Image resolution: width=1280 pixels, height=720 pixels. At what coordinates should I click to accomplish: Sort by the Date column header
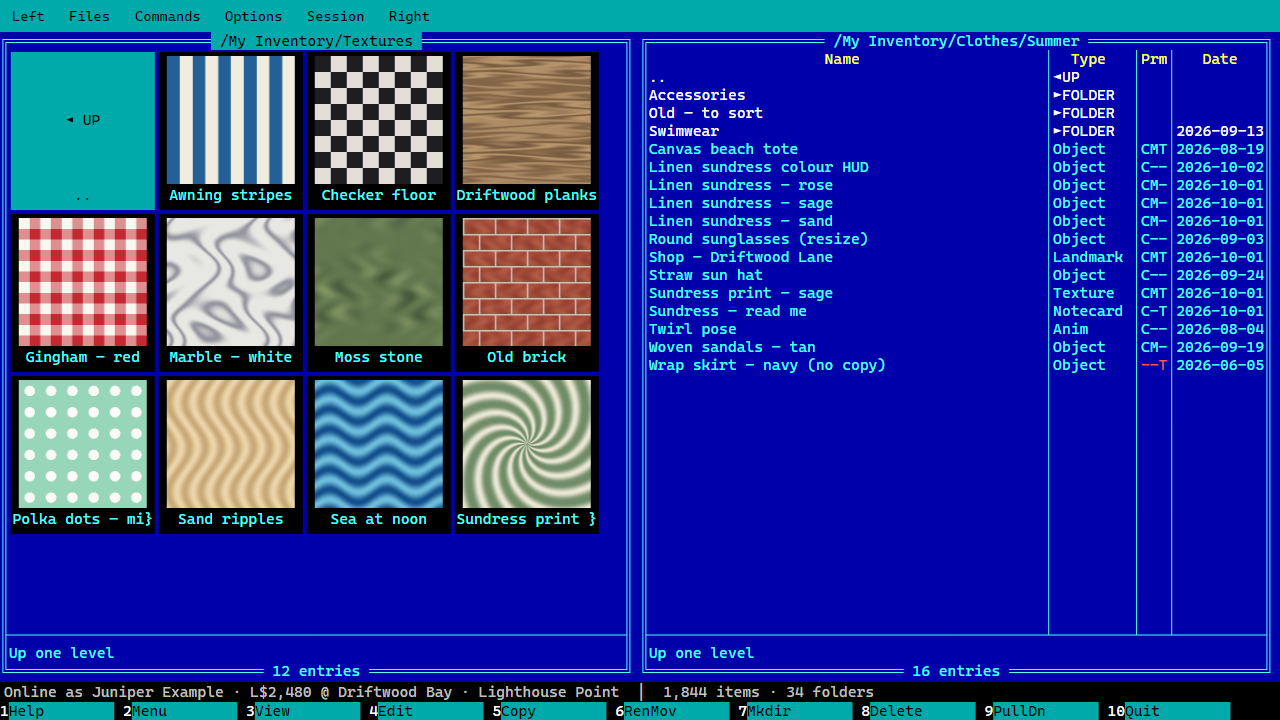(1220, 59)
